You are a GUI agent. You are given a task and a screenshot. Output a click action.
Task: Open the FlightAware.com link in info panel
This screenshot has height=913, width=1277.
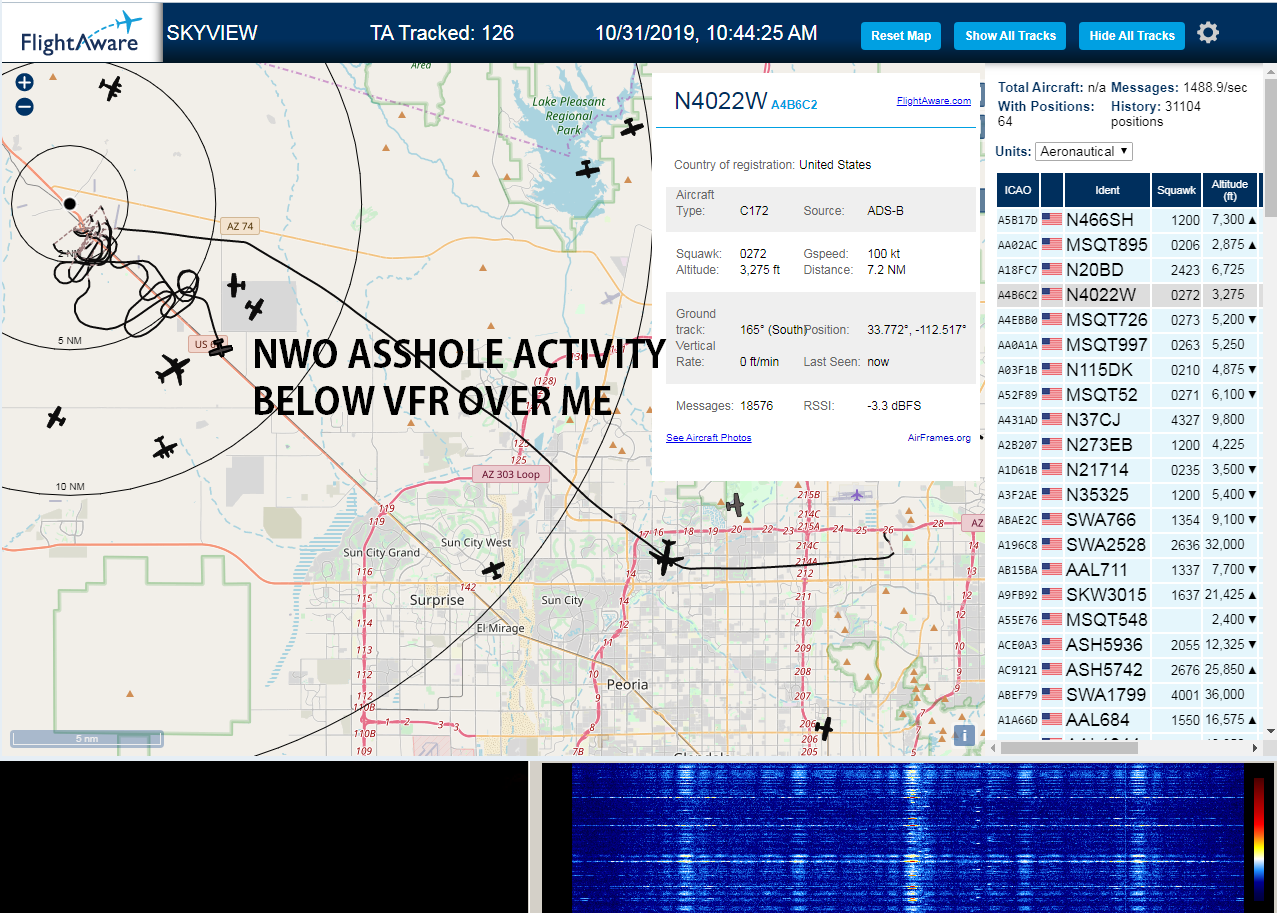click(x=933, y=100)
